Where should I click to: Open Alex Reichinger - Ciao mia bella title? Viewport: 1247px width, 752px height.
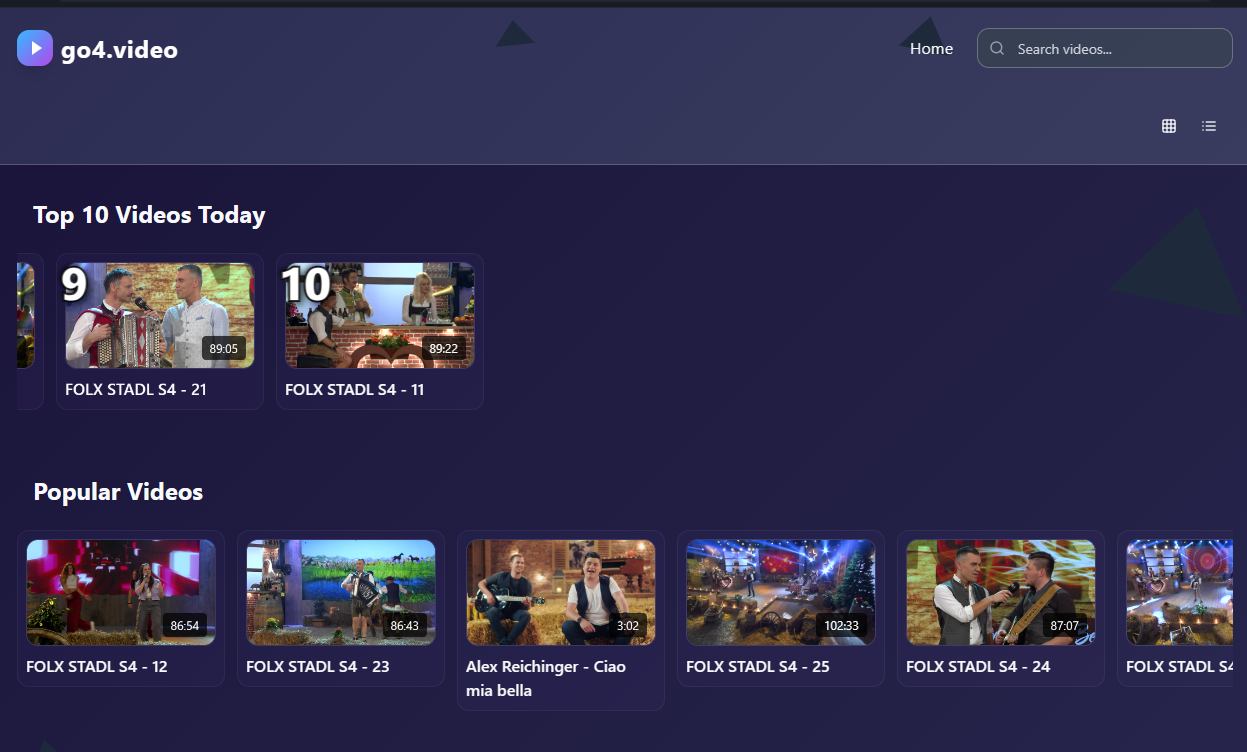click(x=546, y=678)
